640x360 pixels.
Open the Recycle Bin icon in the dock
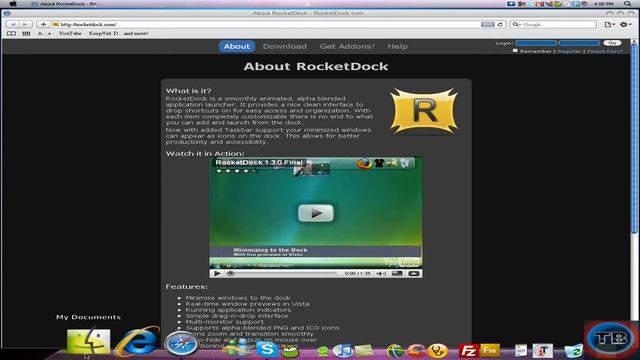[x=573, y=351]
